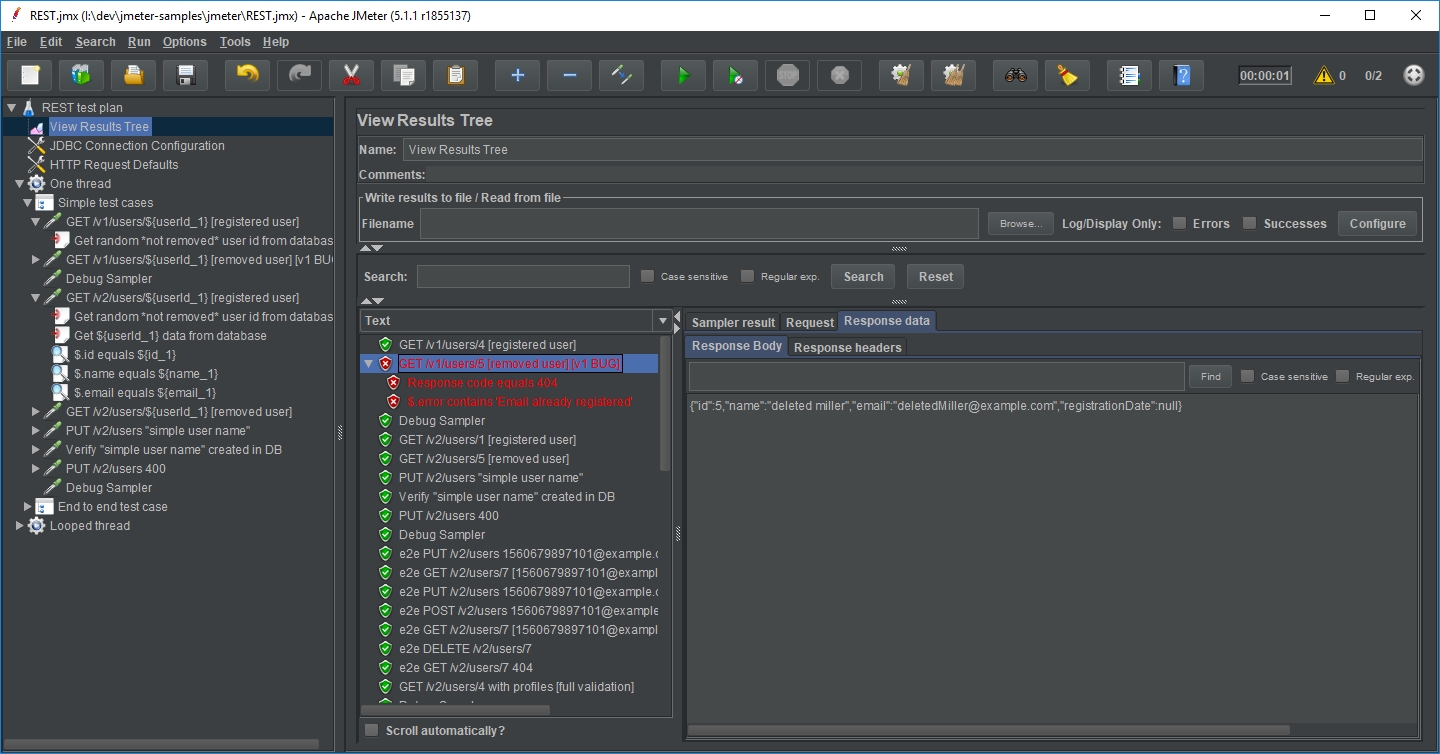This screenshot has width=1440, height=754.
Task: Click the Reset button
Action: click(936, 276)
